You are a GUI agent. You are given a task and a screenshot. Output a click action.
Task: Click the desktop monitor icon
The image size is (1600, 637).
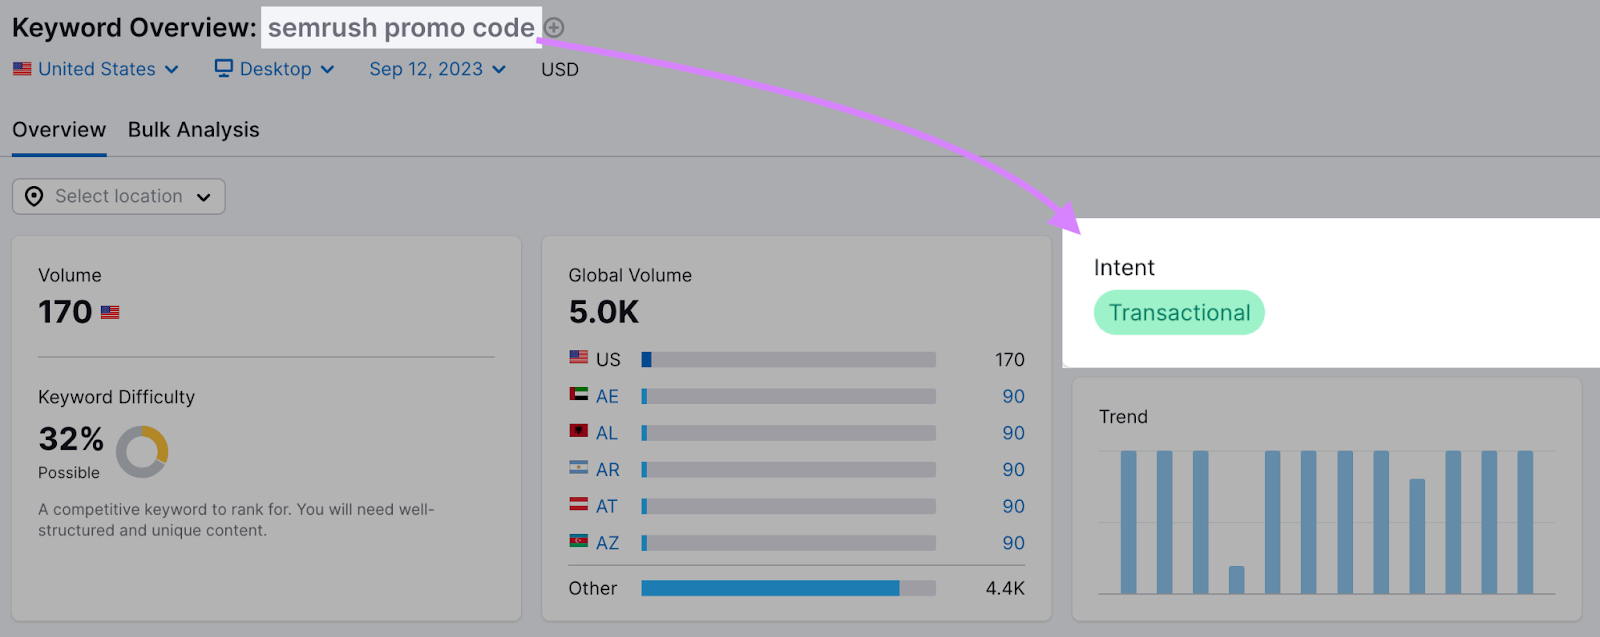point(224,68)
